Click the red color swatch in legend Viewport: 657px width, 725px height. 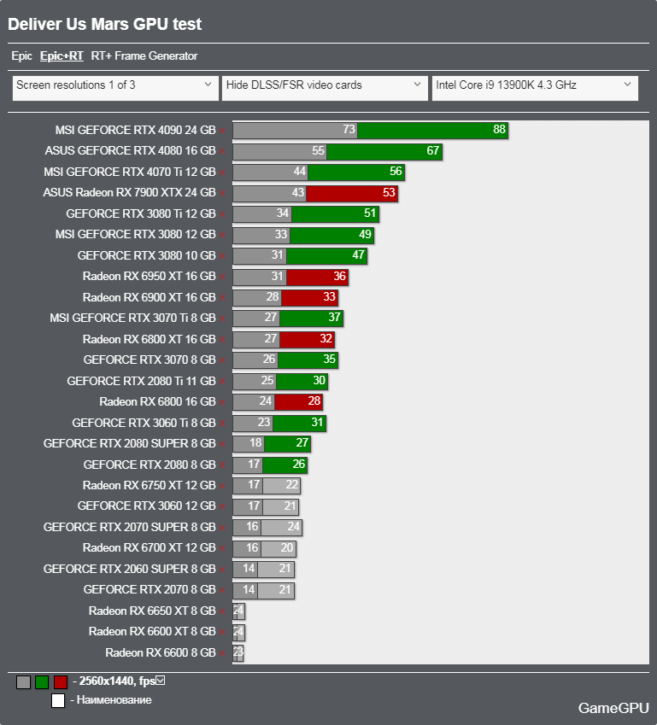tap(60, 682)
